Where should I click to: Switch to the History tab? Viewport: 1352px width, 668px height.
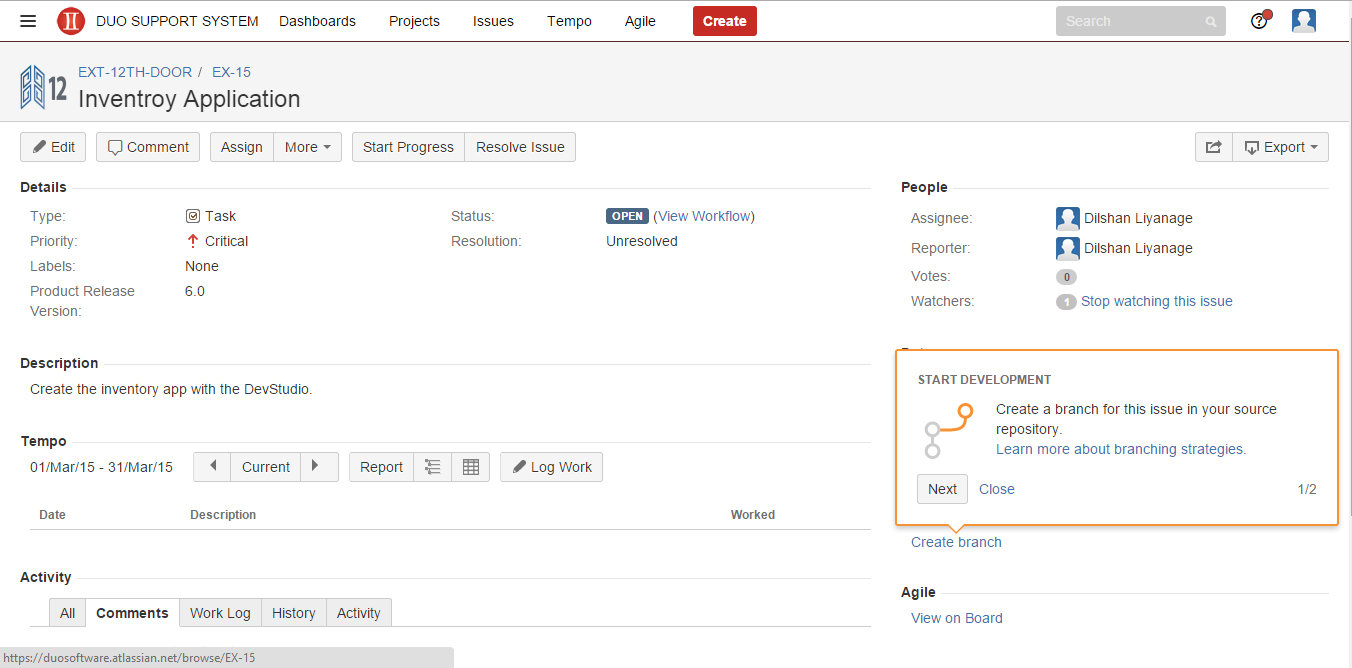pyautogui.click(x=294, y=613)
